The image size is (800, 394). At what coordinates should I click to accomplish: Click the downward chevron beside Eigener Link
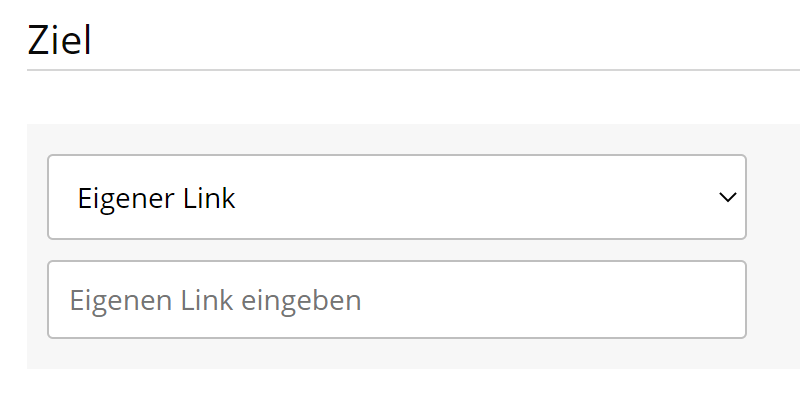point(727,197)
